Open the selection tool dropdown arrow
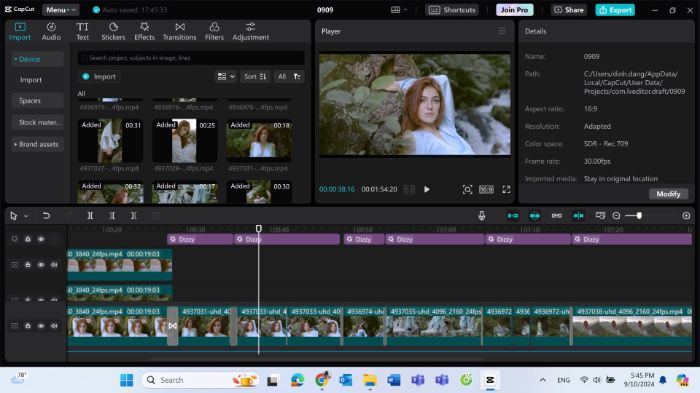 tap(26, 216)
